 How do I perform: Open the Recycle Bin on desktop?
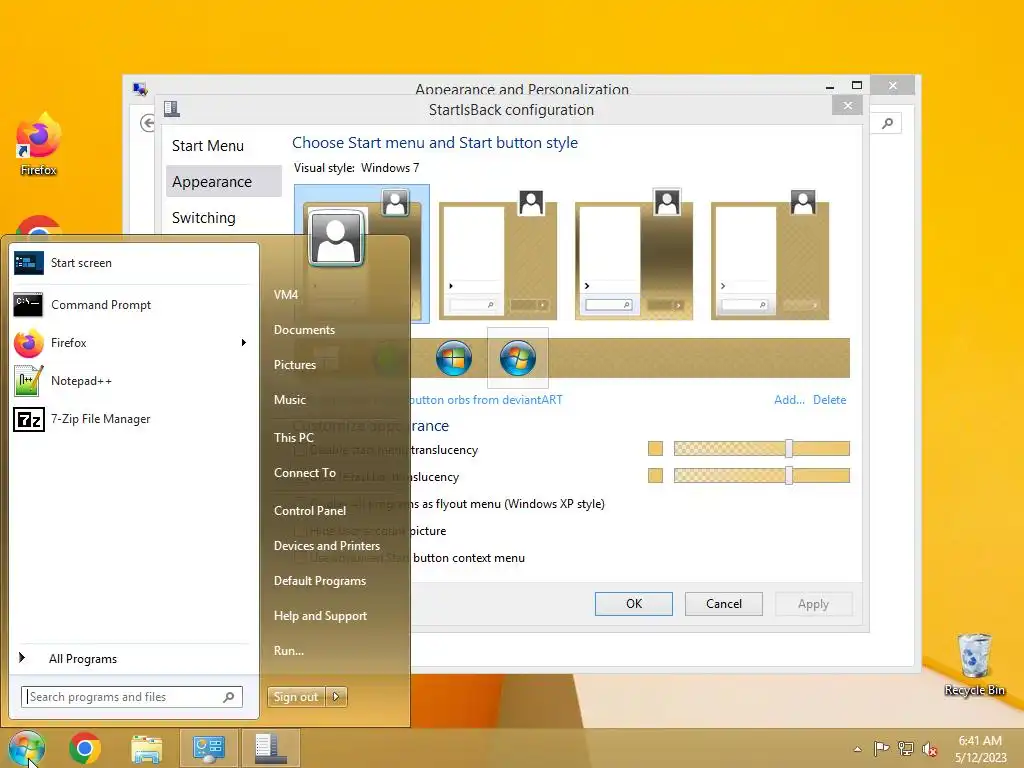click(974, 665)
